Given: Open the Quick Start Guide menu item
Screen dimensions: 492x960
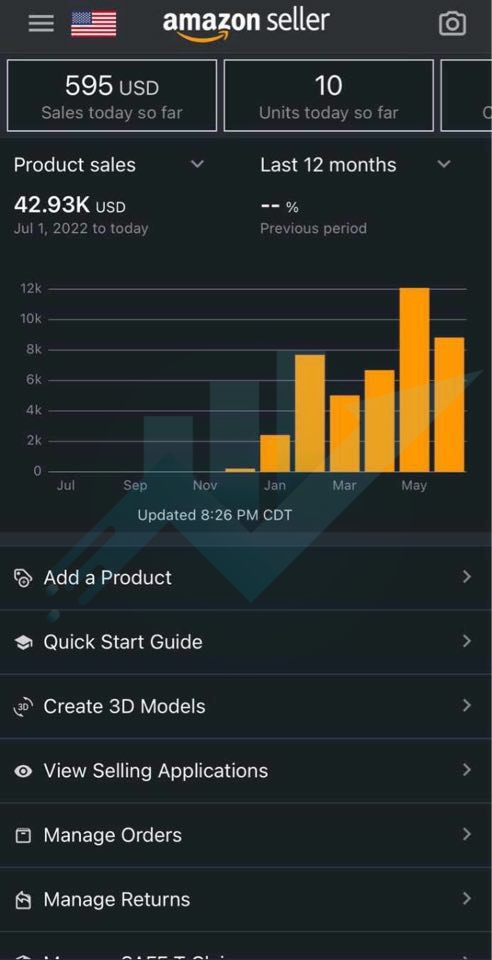Looking at the screenshot, I should (246, 642).
